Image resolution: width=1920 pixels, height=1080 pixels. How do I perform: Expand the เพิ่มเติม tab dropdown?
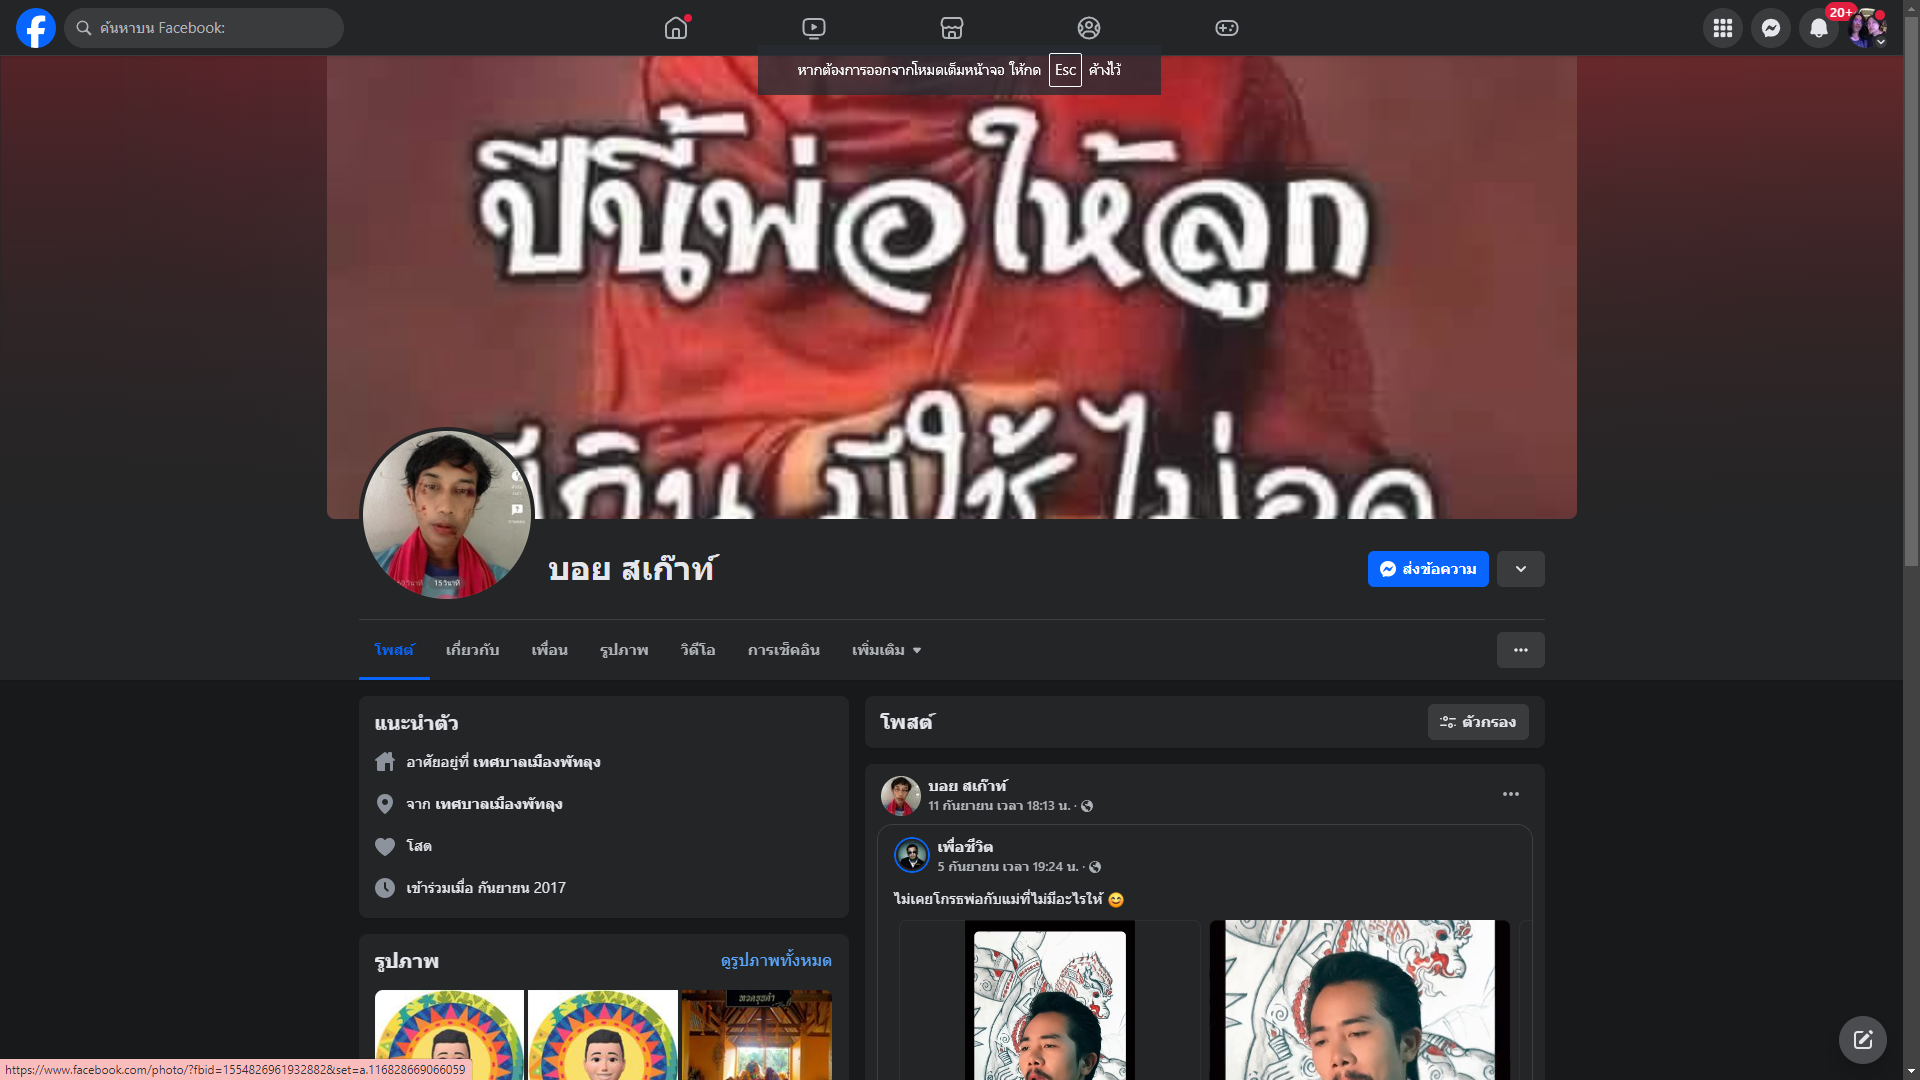886,650
